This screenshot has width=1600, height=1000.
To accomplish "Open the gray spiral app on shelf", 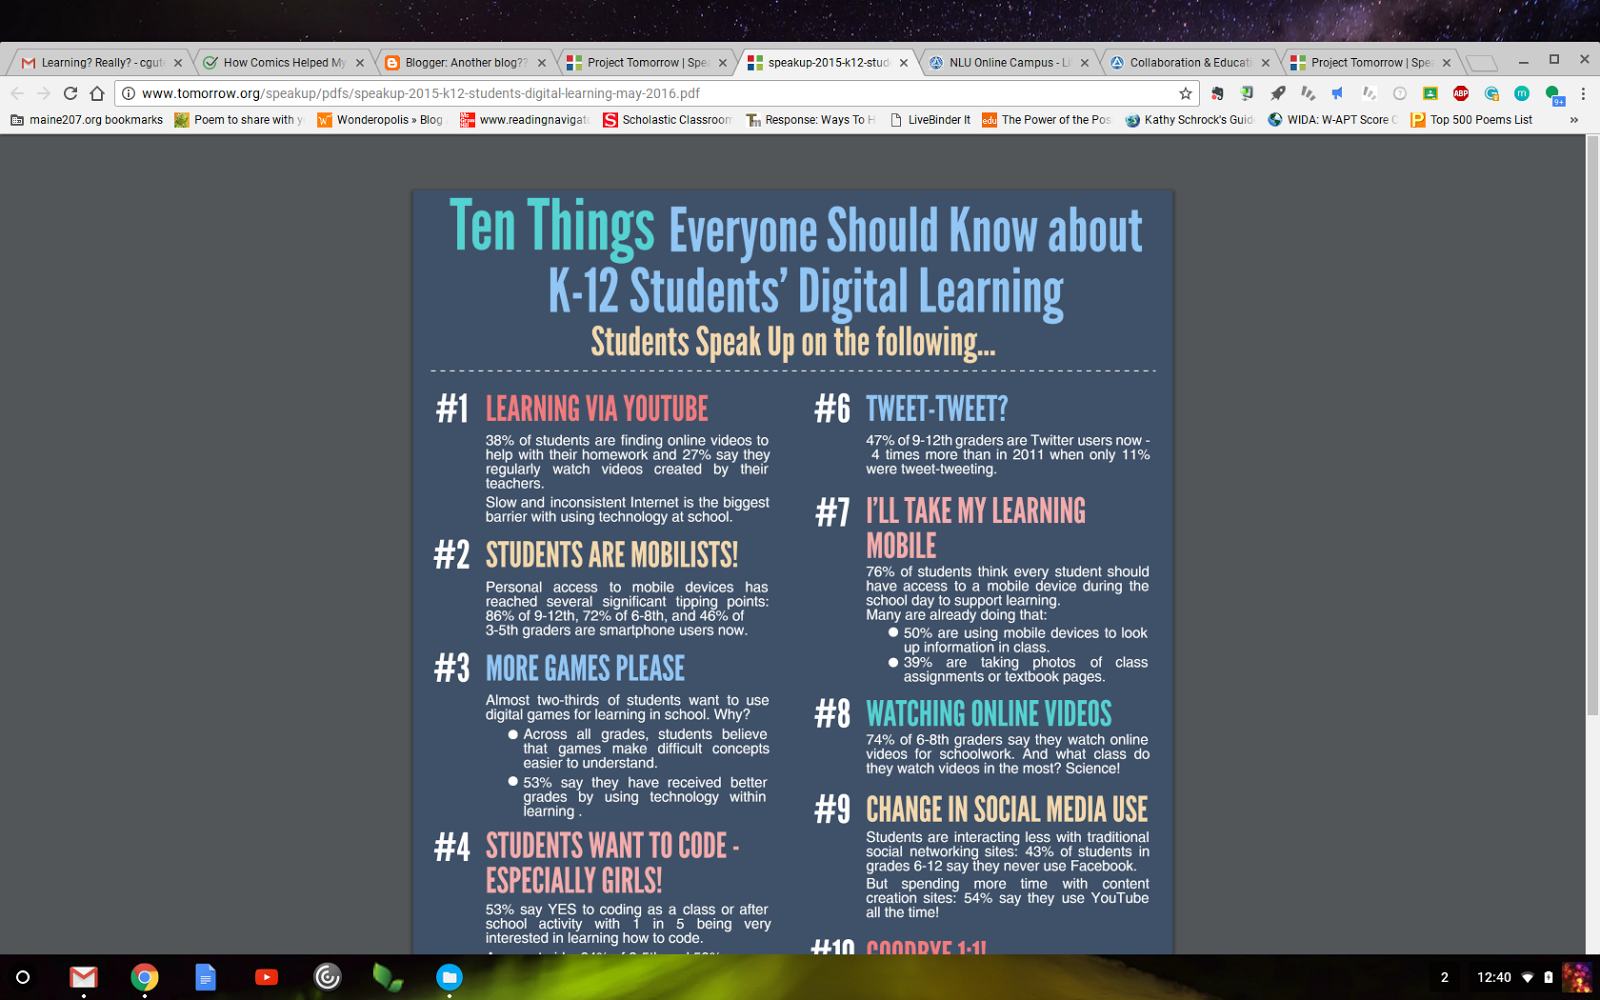I will click(327, 977).
